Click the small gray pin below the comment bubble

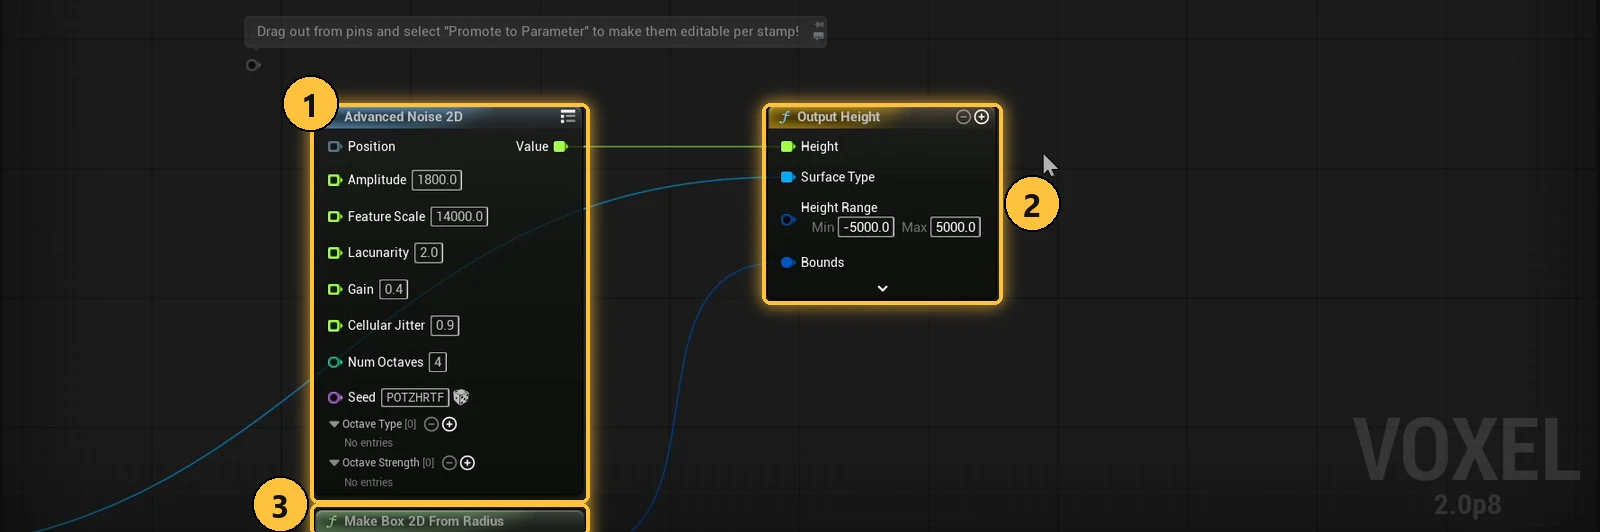[253, 65]
